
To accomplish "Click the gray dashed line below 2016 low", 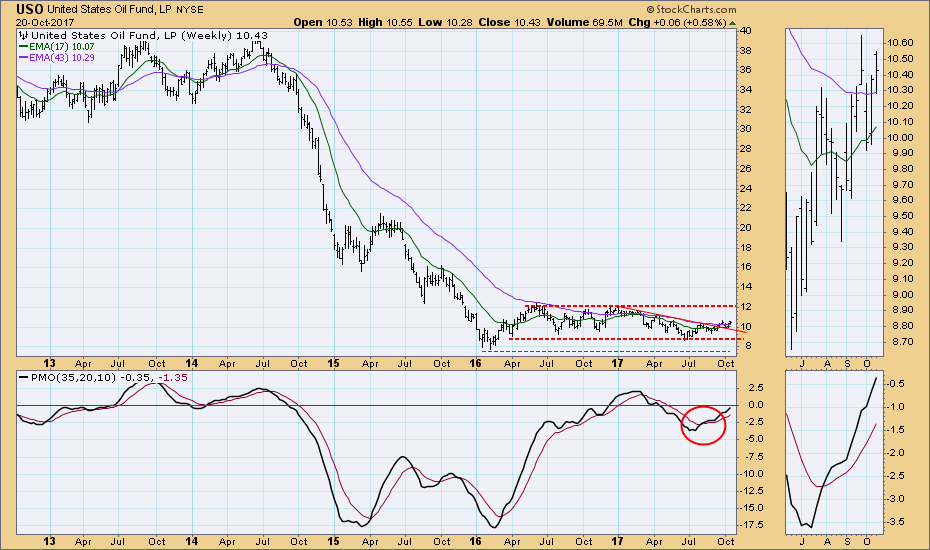I will (x=620, y=351).
